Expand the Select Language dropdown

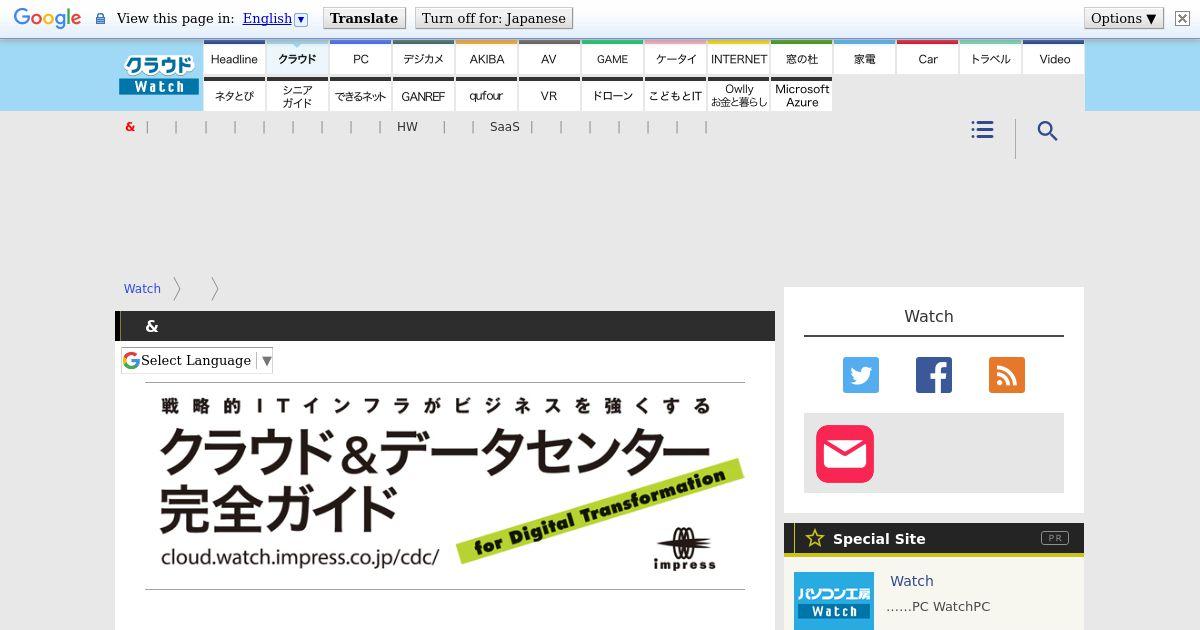(197, 361)
